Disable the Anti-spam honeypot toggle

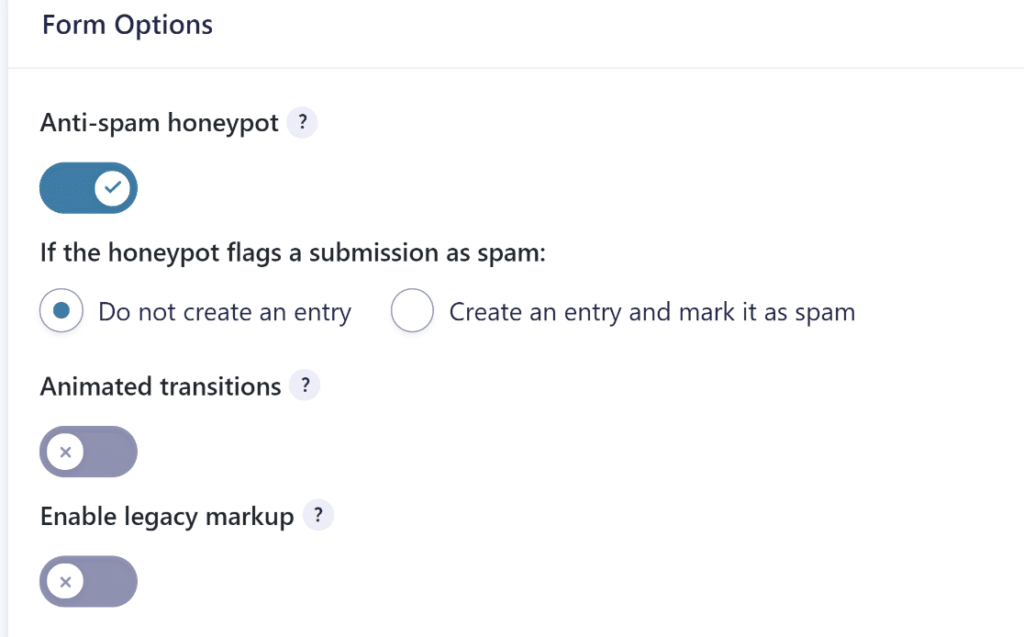pyautogui.click(x=88, y=188)
